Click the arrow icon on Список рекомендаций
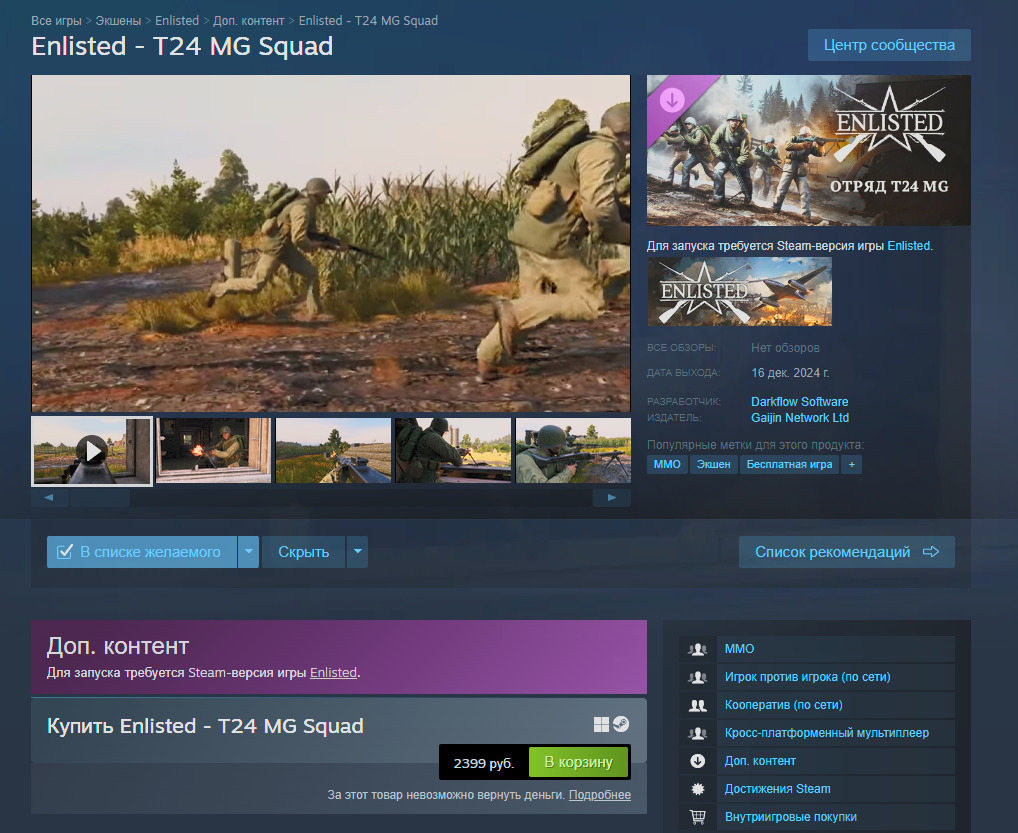 pos(931,552)
